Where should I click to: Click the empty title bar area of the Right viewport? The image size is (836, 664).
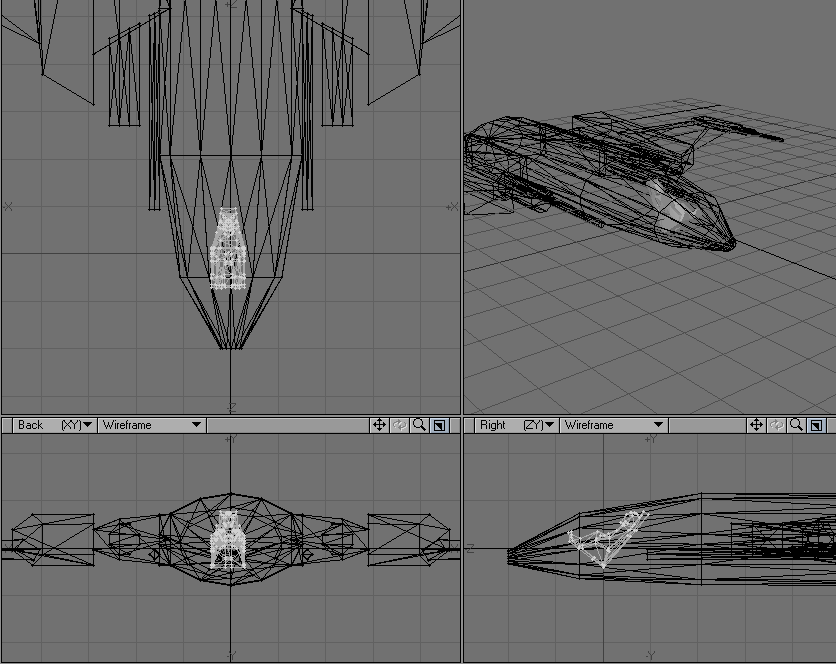pyautogui.click(x=708, y=425)
